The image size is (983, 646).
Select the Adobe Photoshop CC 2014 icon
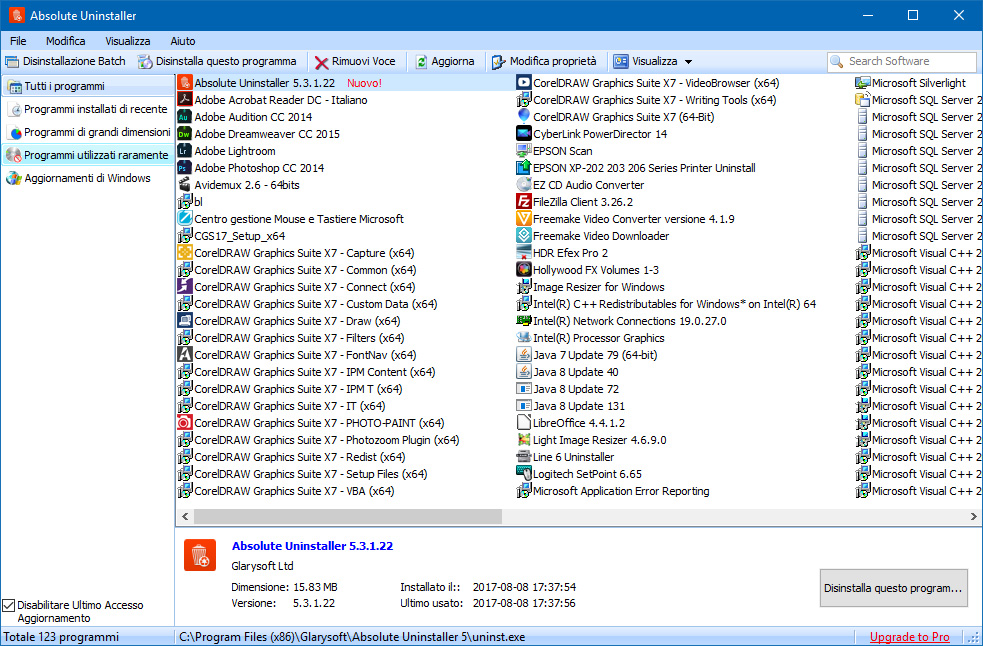[x=185, y=168]
